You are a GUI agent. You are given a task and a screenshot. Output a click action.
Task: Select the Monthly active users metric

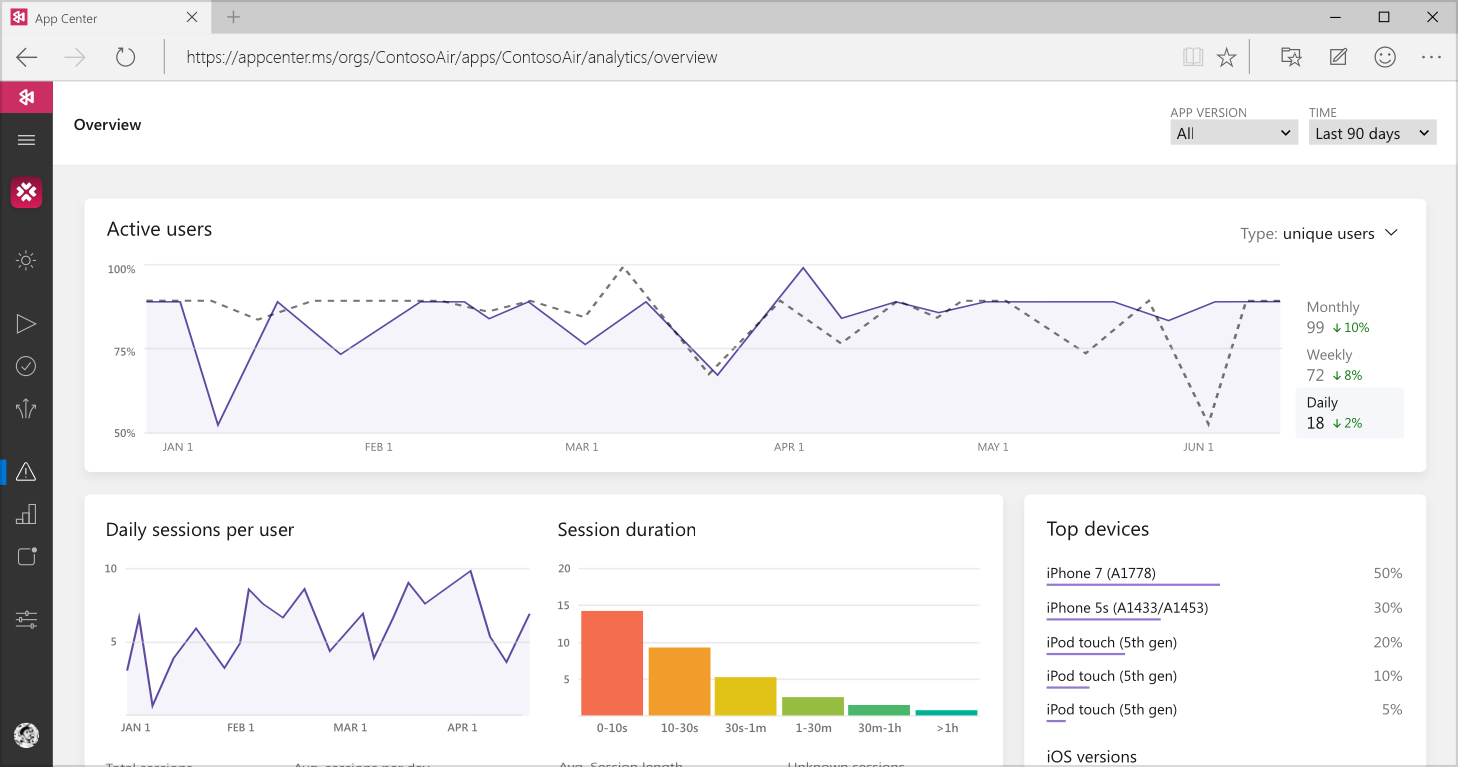1350,317
